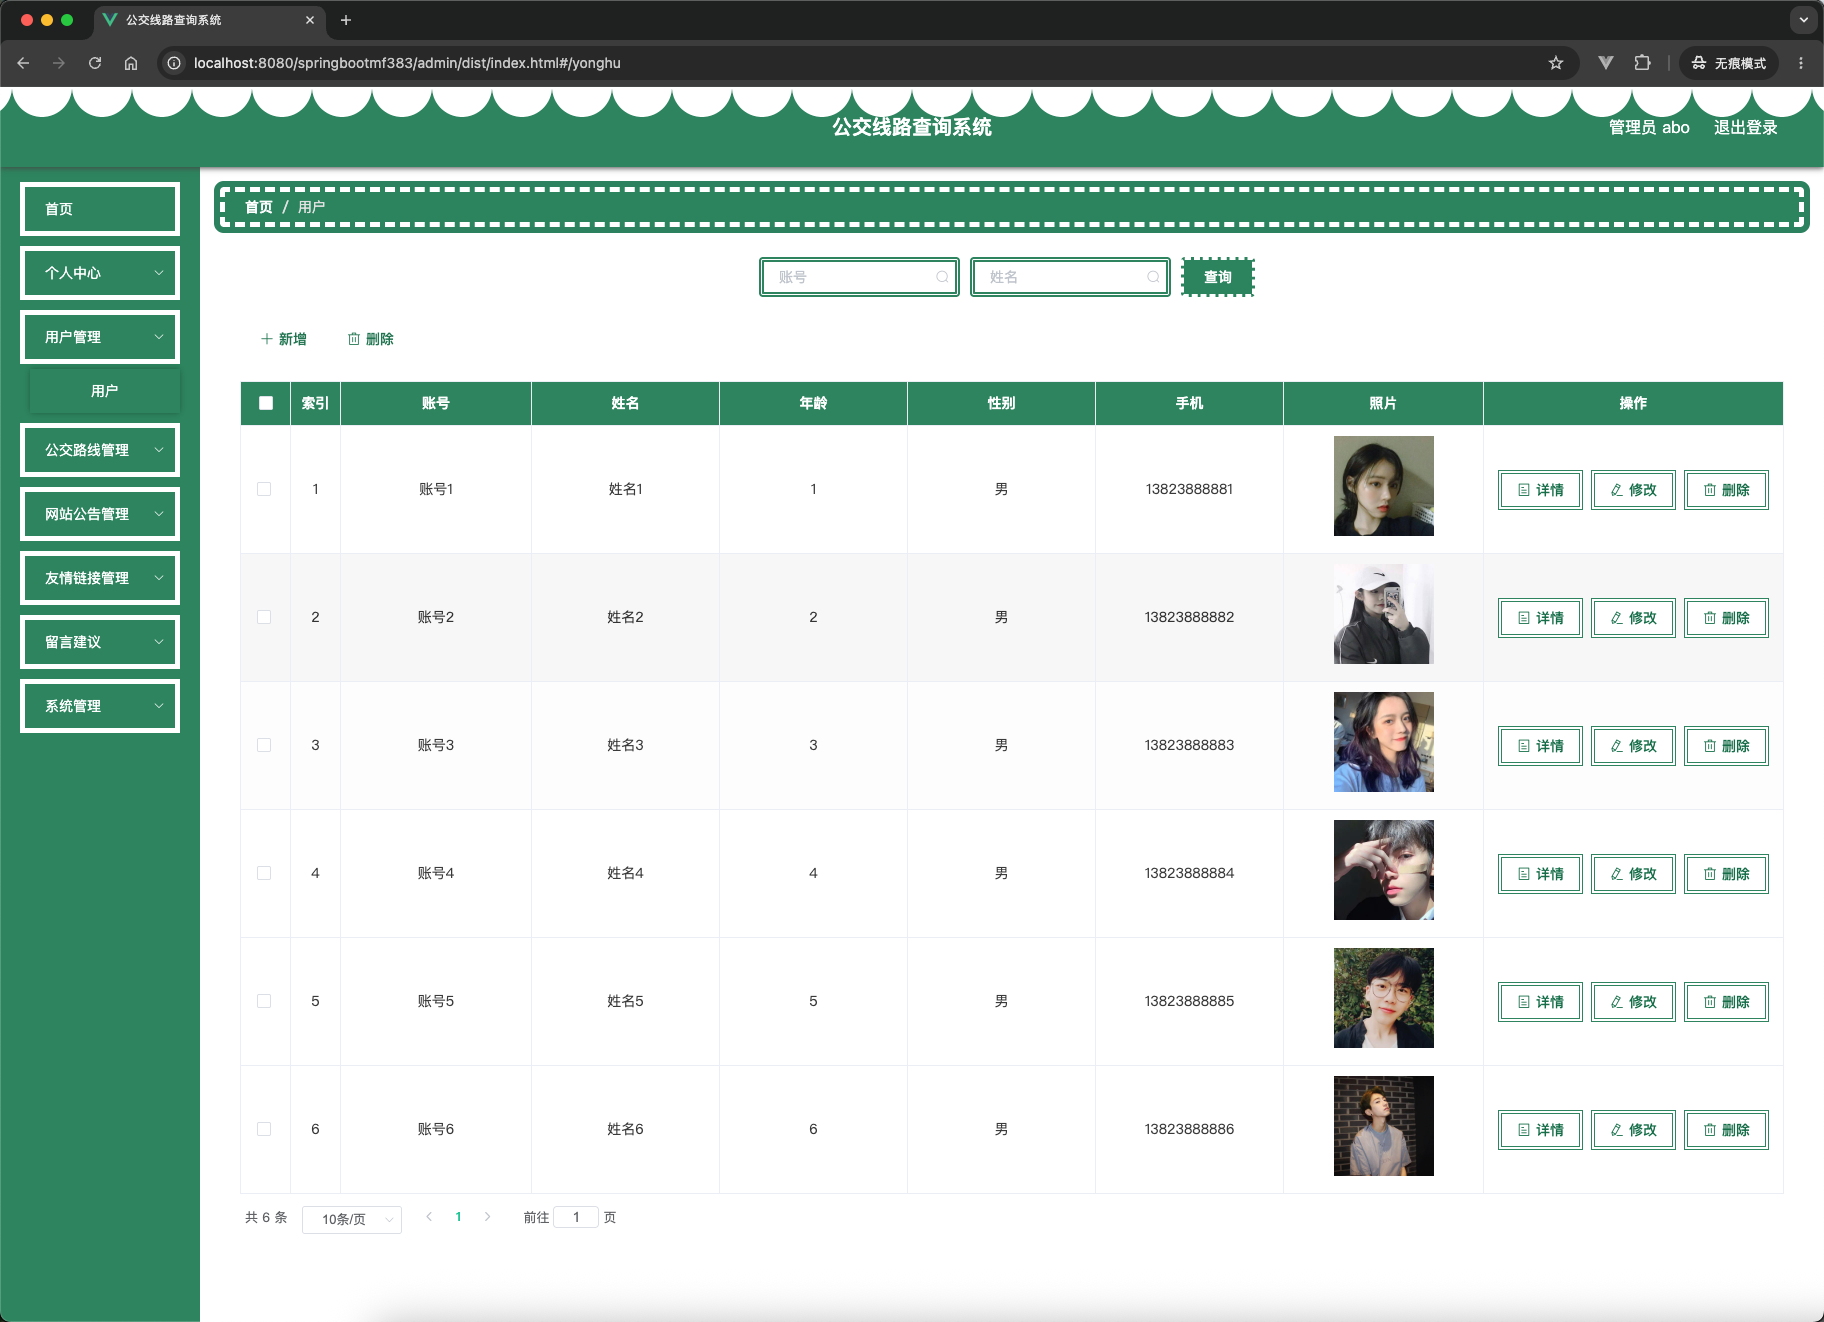Click the 前往 page number input
1824x1322 pixels.
[x=576, y=1217]
